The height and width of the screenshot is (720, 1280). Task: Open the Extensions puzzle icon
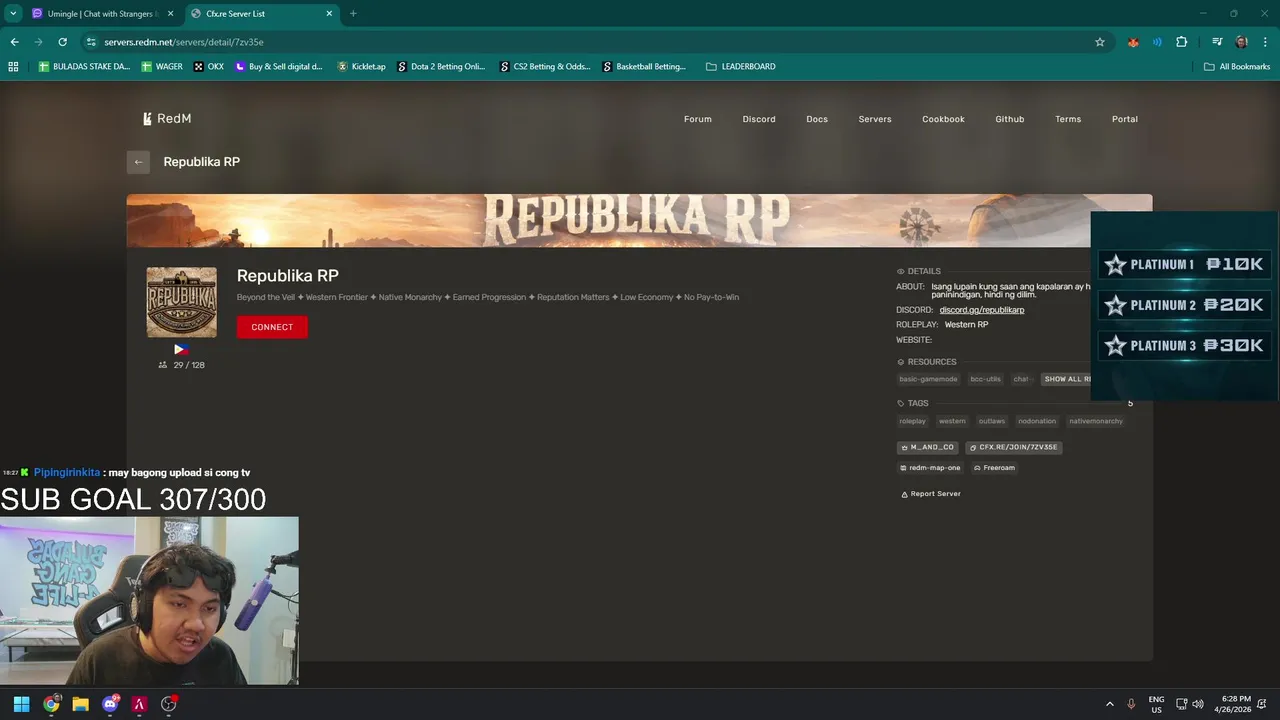(x=1182, y=42)
